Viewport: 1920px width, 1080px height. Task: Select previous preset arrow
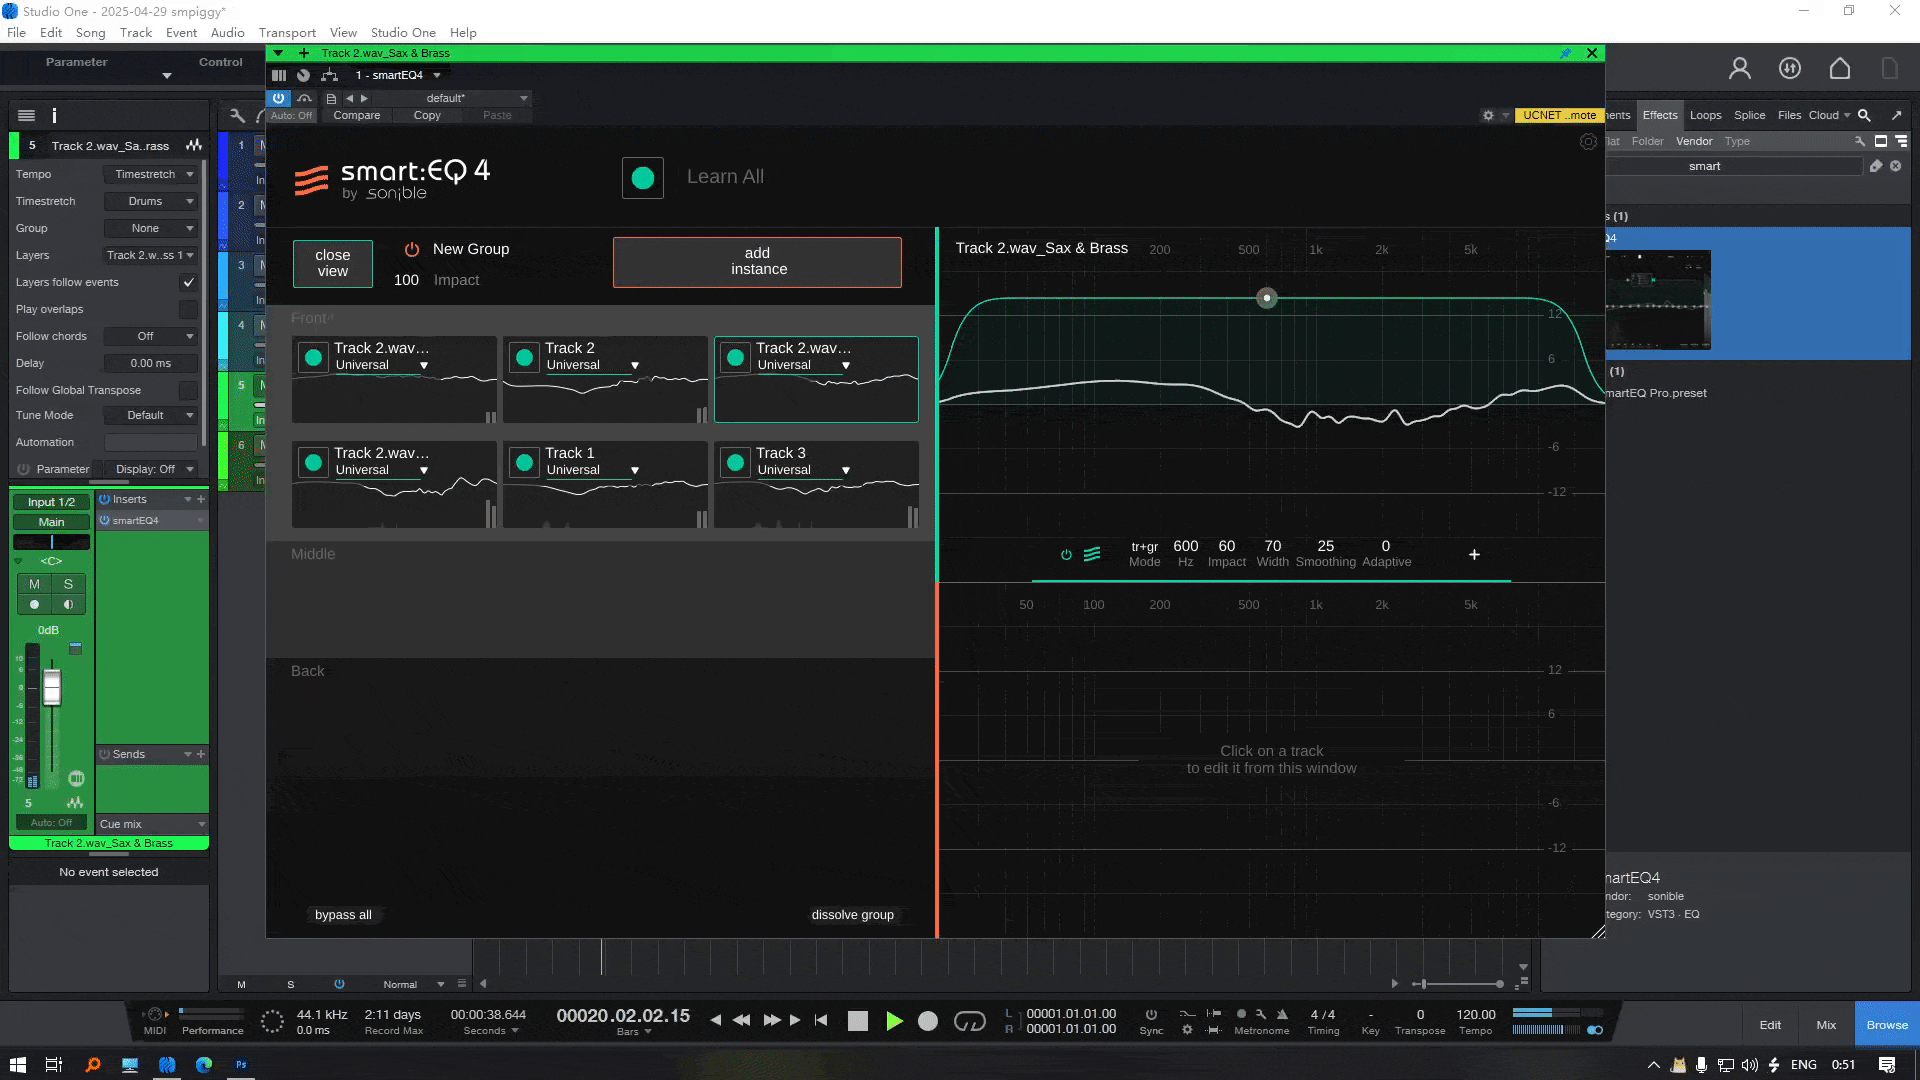coord(349,98)
